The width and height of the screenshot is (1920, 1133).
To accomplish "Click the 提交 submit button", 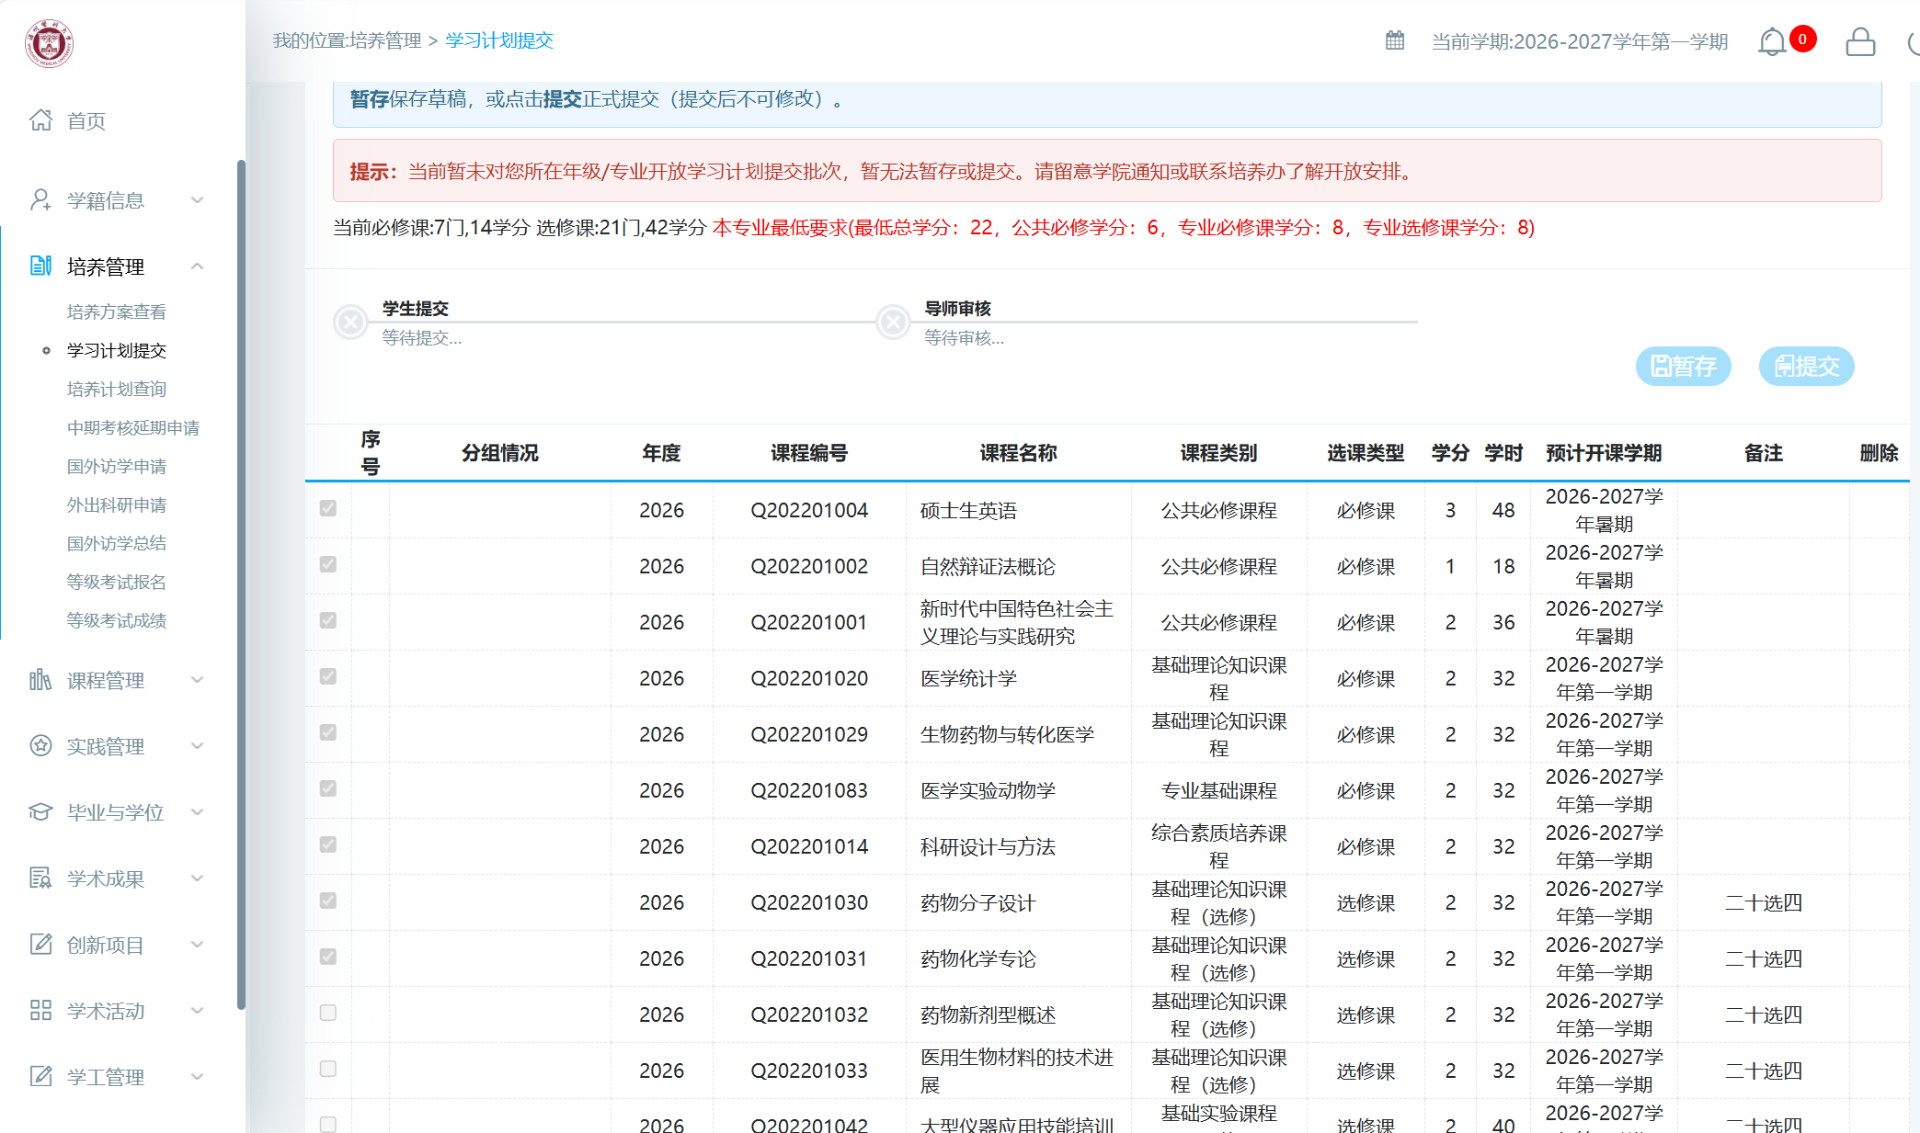I will coord(1806,366).
